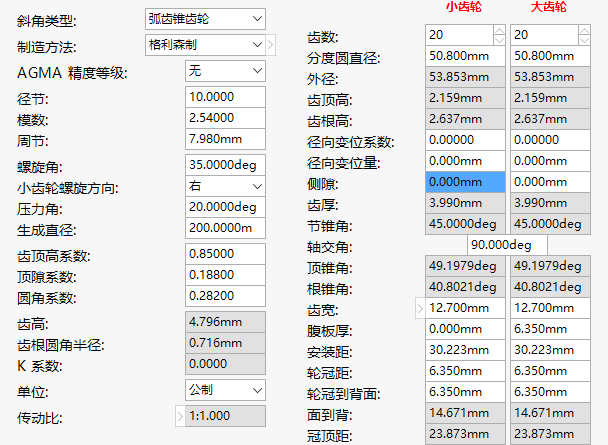The width and height of the screenshot is (608, 445).
Task: Click the K 系数 value 0.0000
Action: (x=225, y=364)
